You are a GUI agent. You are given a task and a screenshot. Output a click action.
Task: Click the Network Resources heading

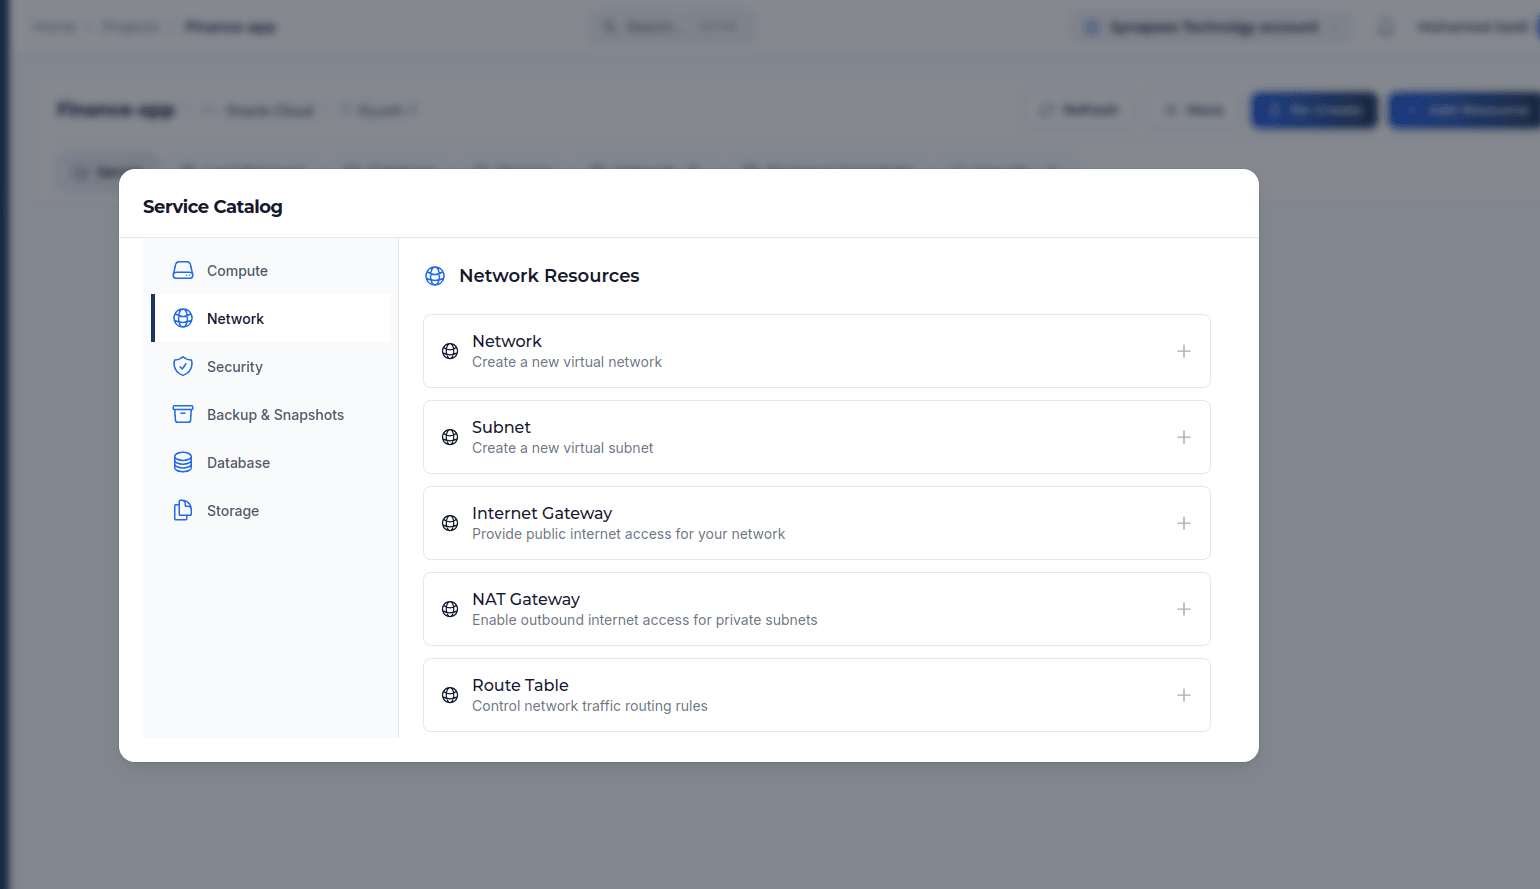(549, 276)
